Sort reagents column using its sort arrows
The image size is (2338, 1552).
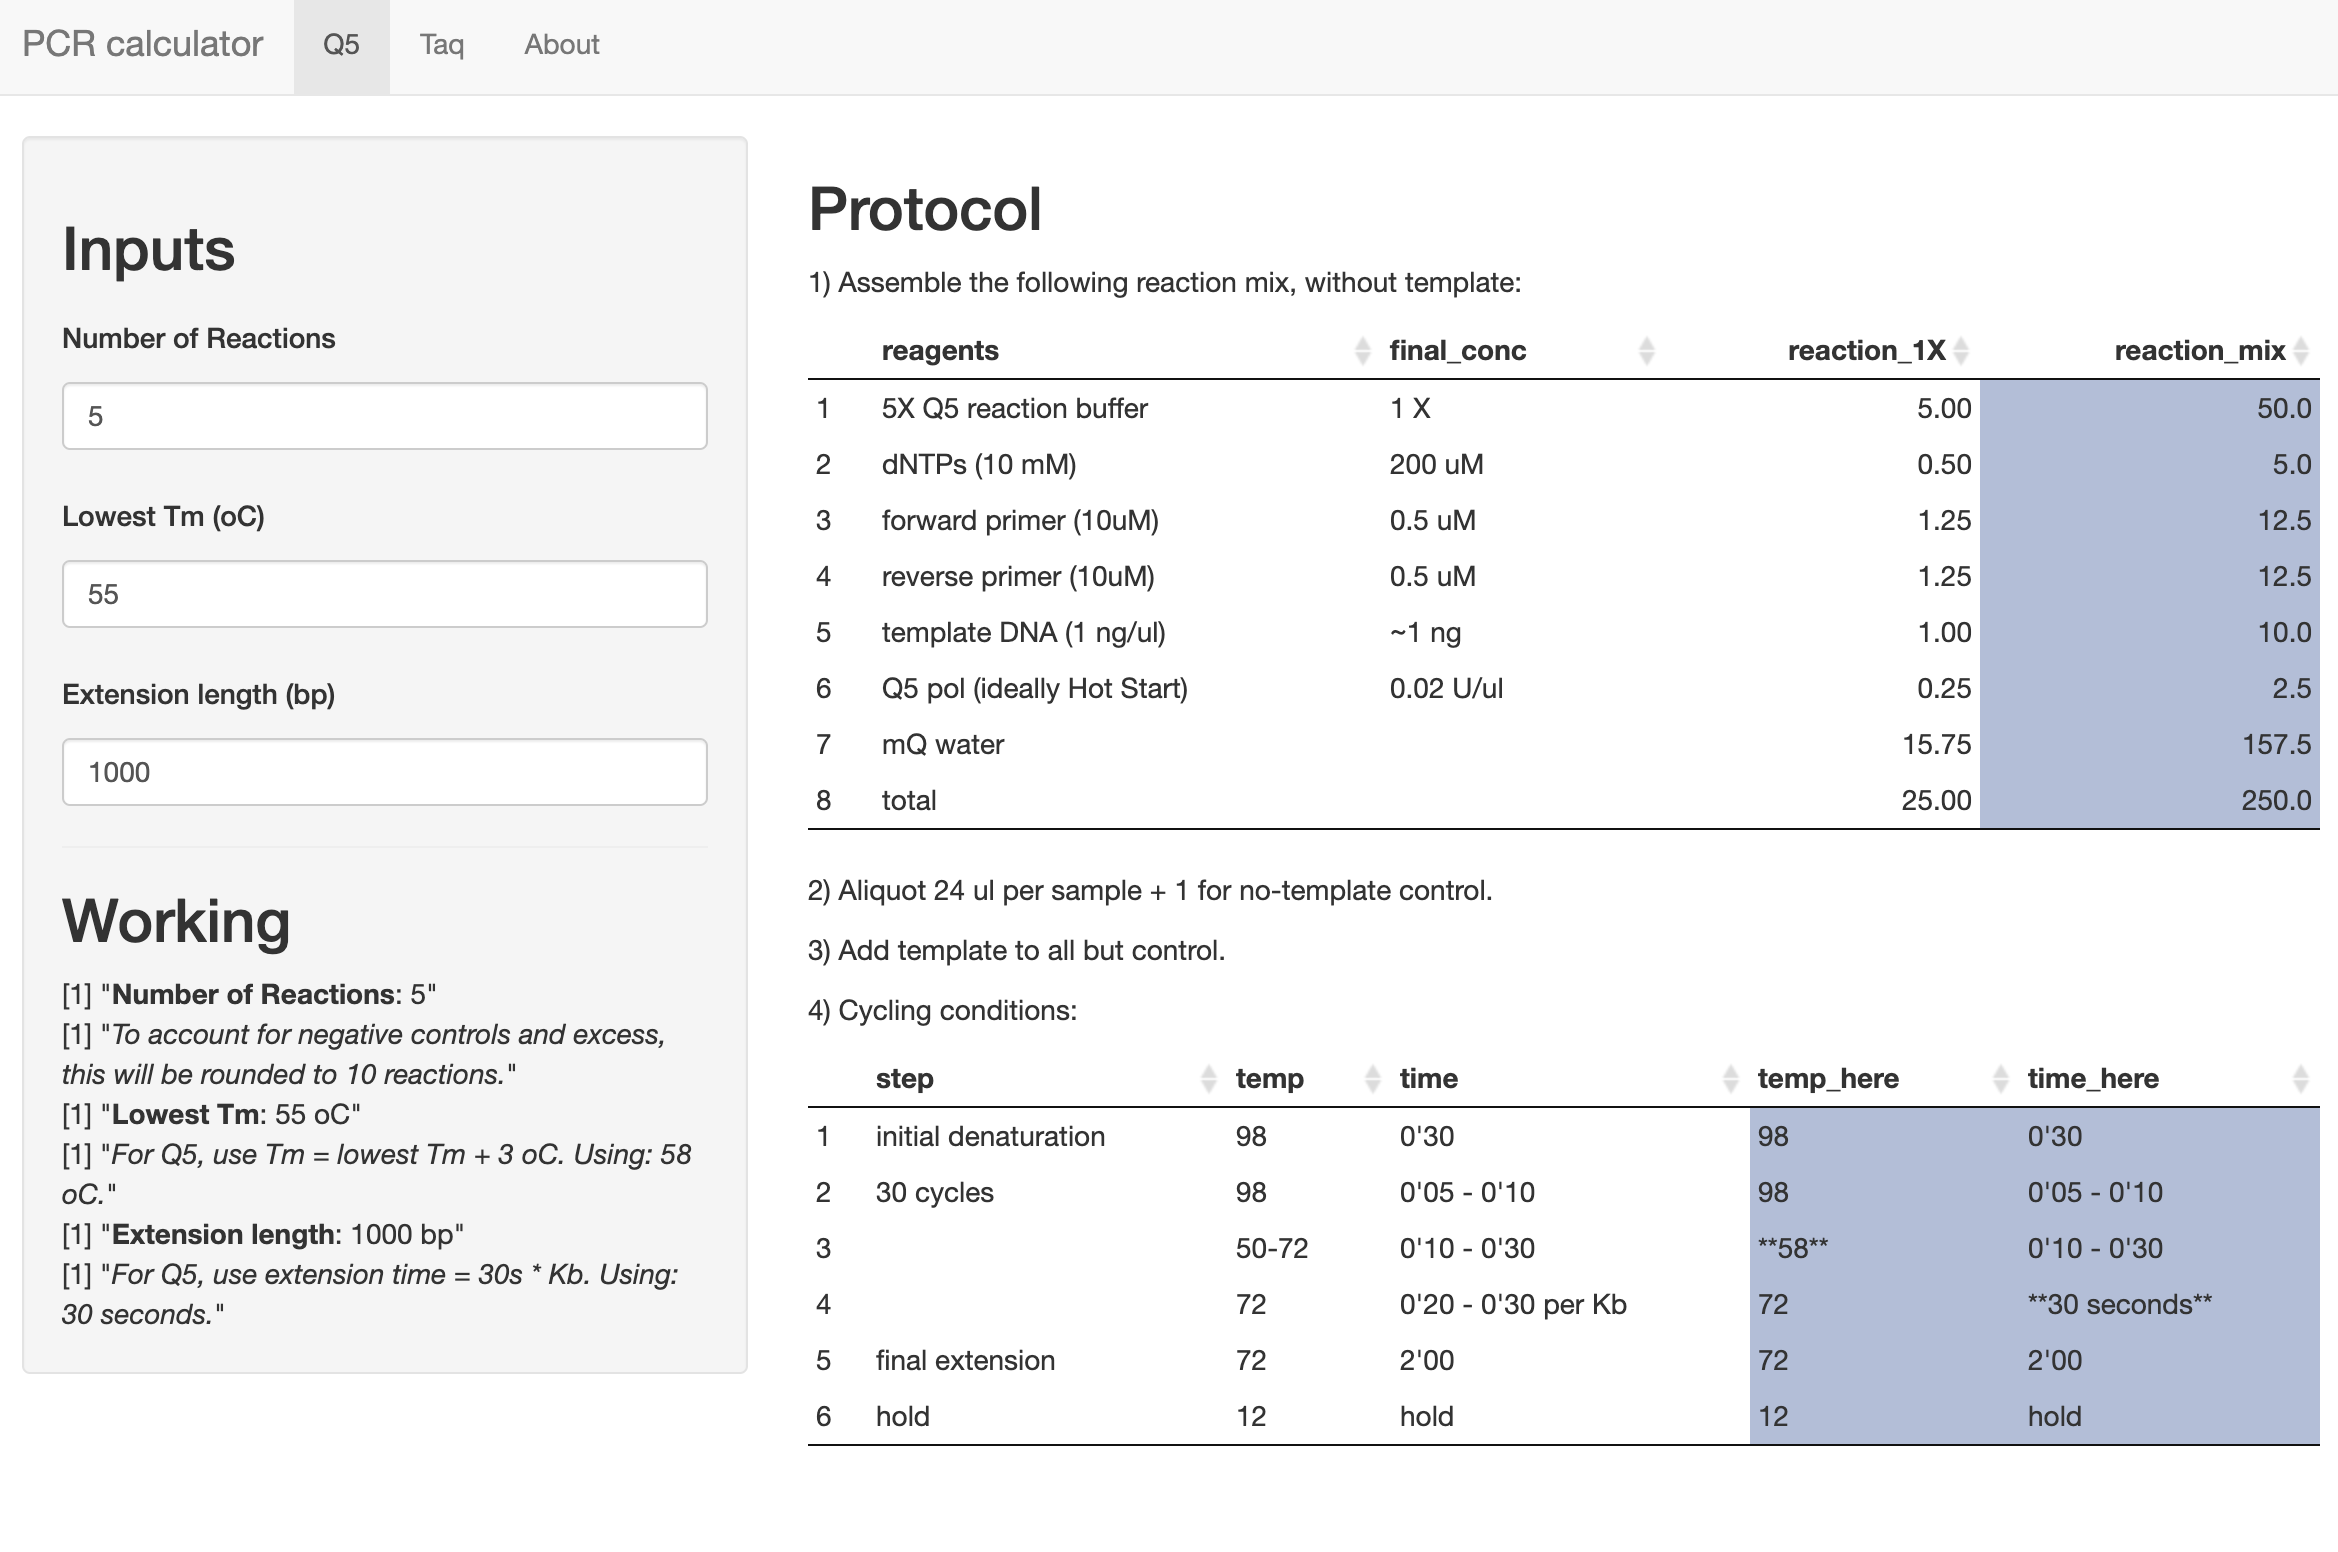click(1362, 351)
